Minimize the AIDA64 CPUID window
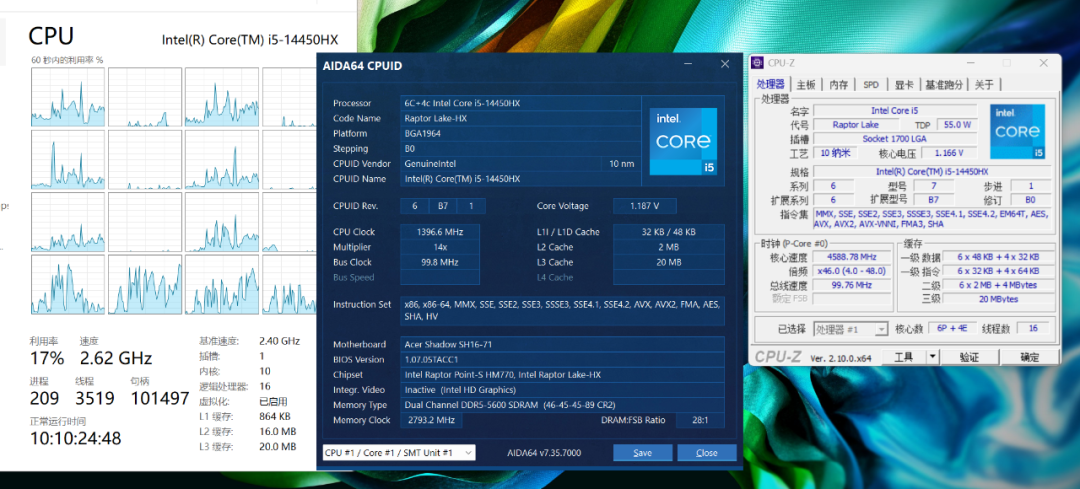 [x=688, y=64]
